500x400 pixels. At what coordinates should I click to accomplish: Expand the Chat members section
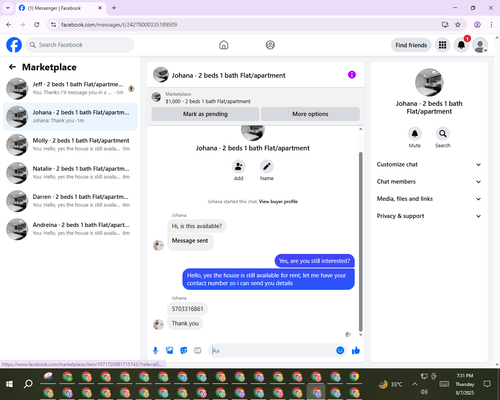pos(429,182)
